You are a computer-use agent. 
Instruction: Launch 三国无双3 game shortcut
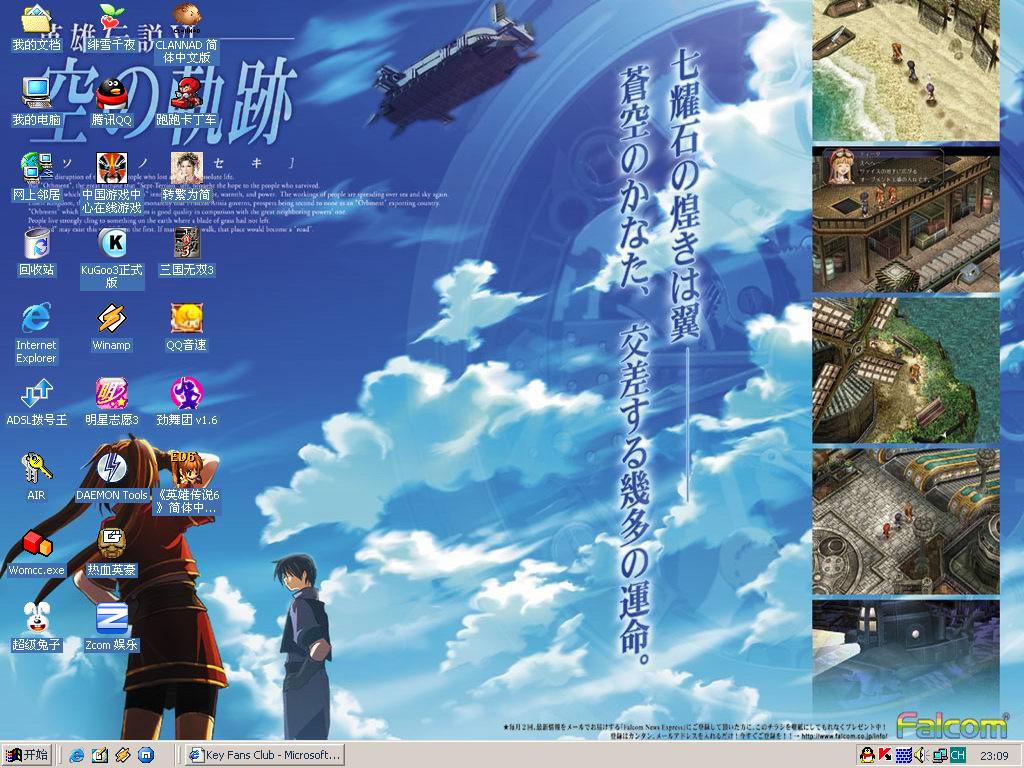pyautogui.click(x=186, y=244)
